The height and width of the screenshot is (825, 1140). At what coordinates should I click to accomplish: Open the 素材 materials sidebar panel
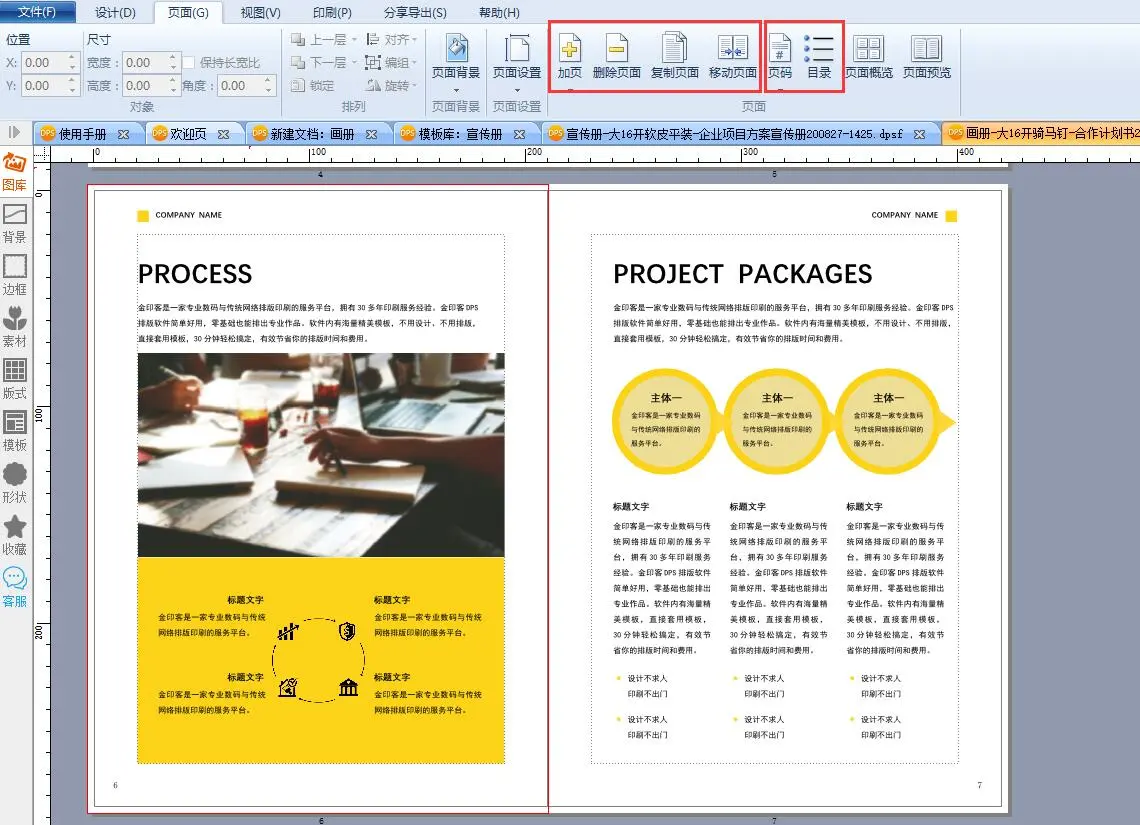point(15,327)
